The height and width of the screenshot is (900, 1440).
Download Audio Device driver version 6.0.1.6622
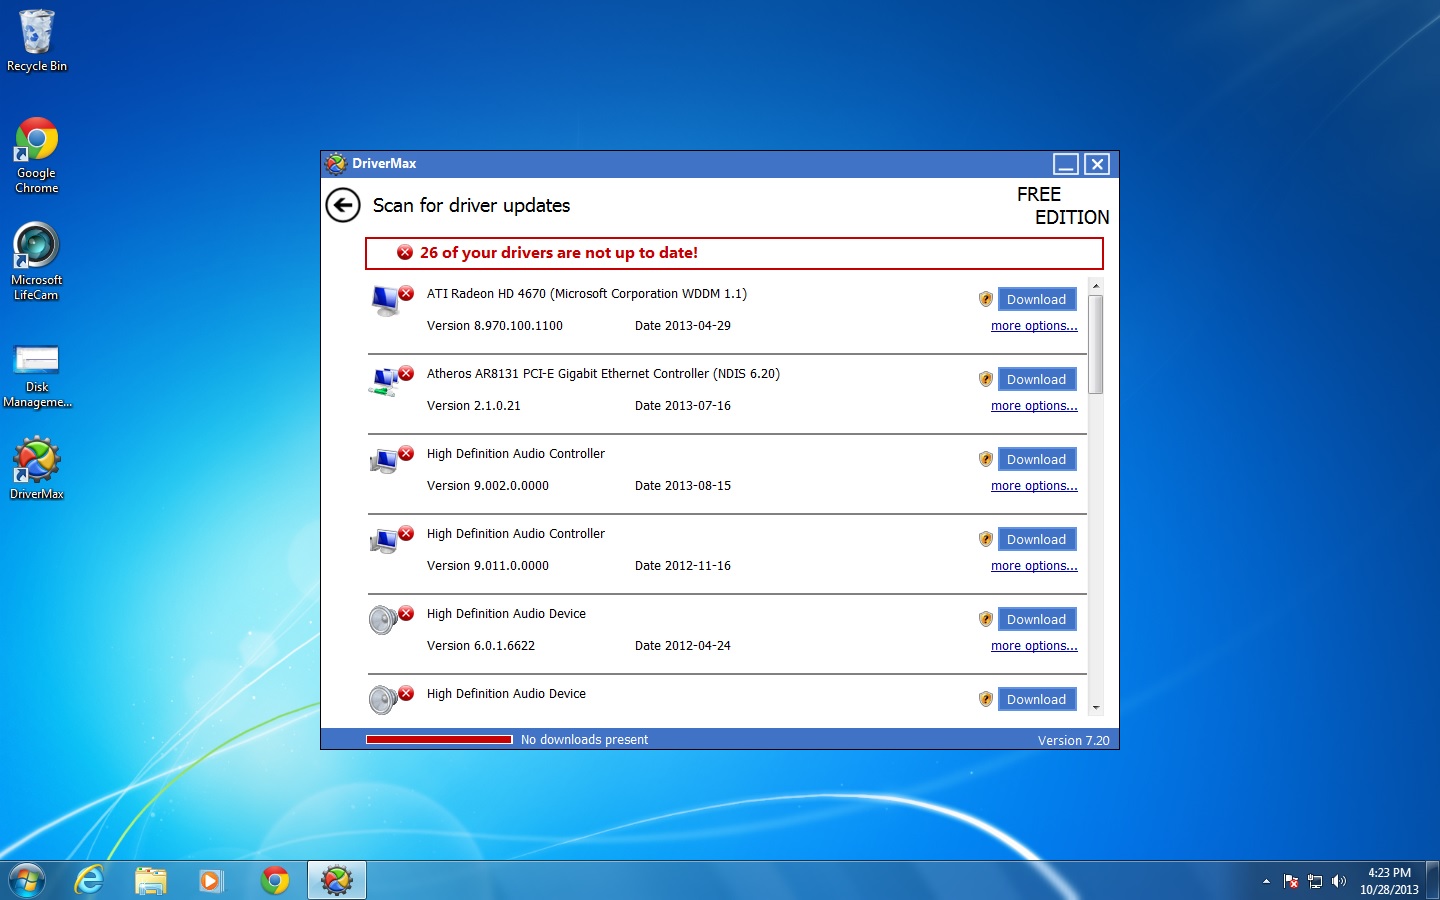(x=1037, y=619)
